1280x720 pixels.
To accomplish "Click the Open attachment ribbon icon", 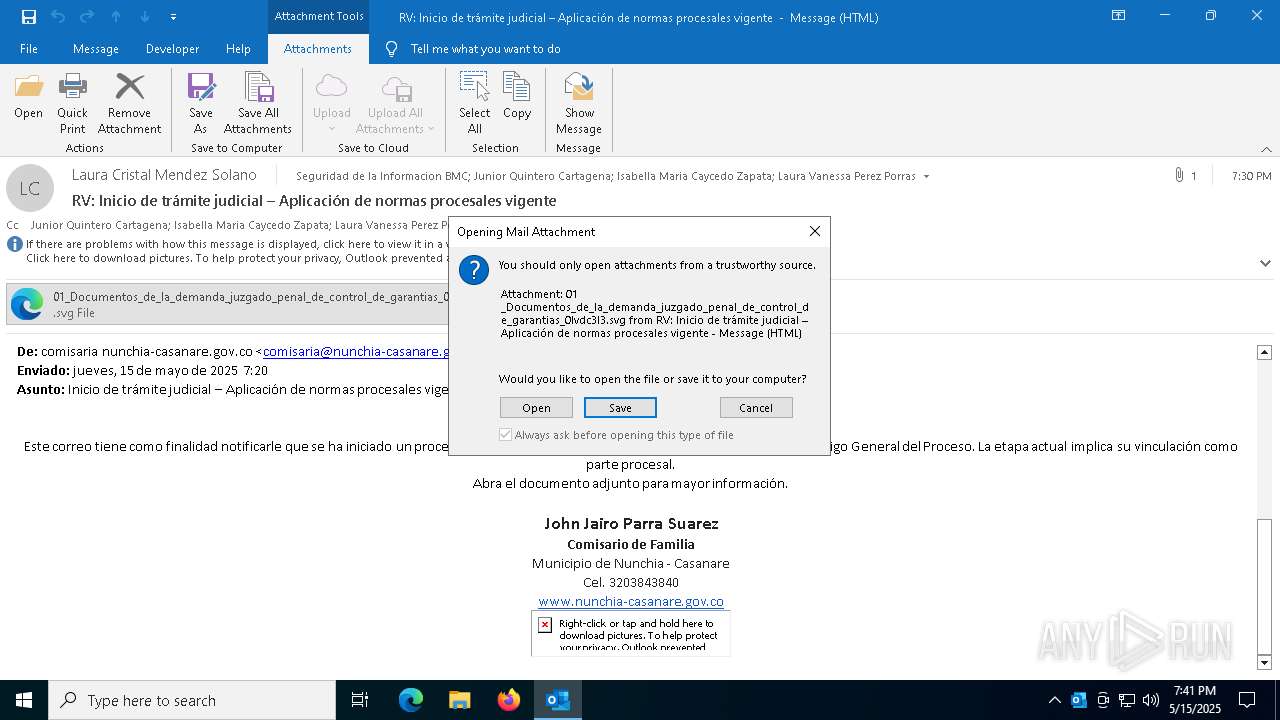I will pos(28,96).
